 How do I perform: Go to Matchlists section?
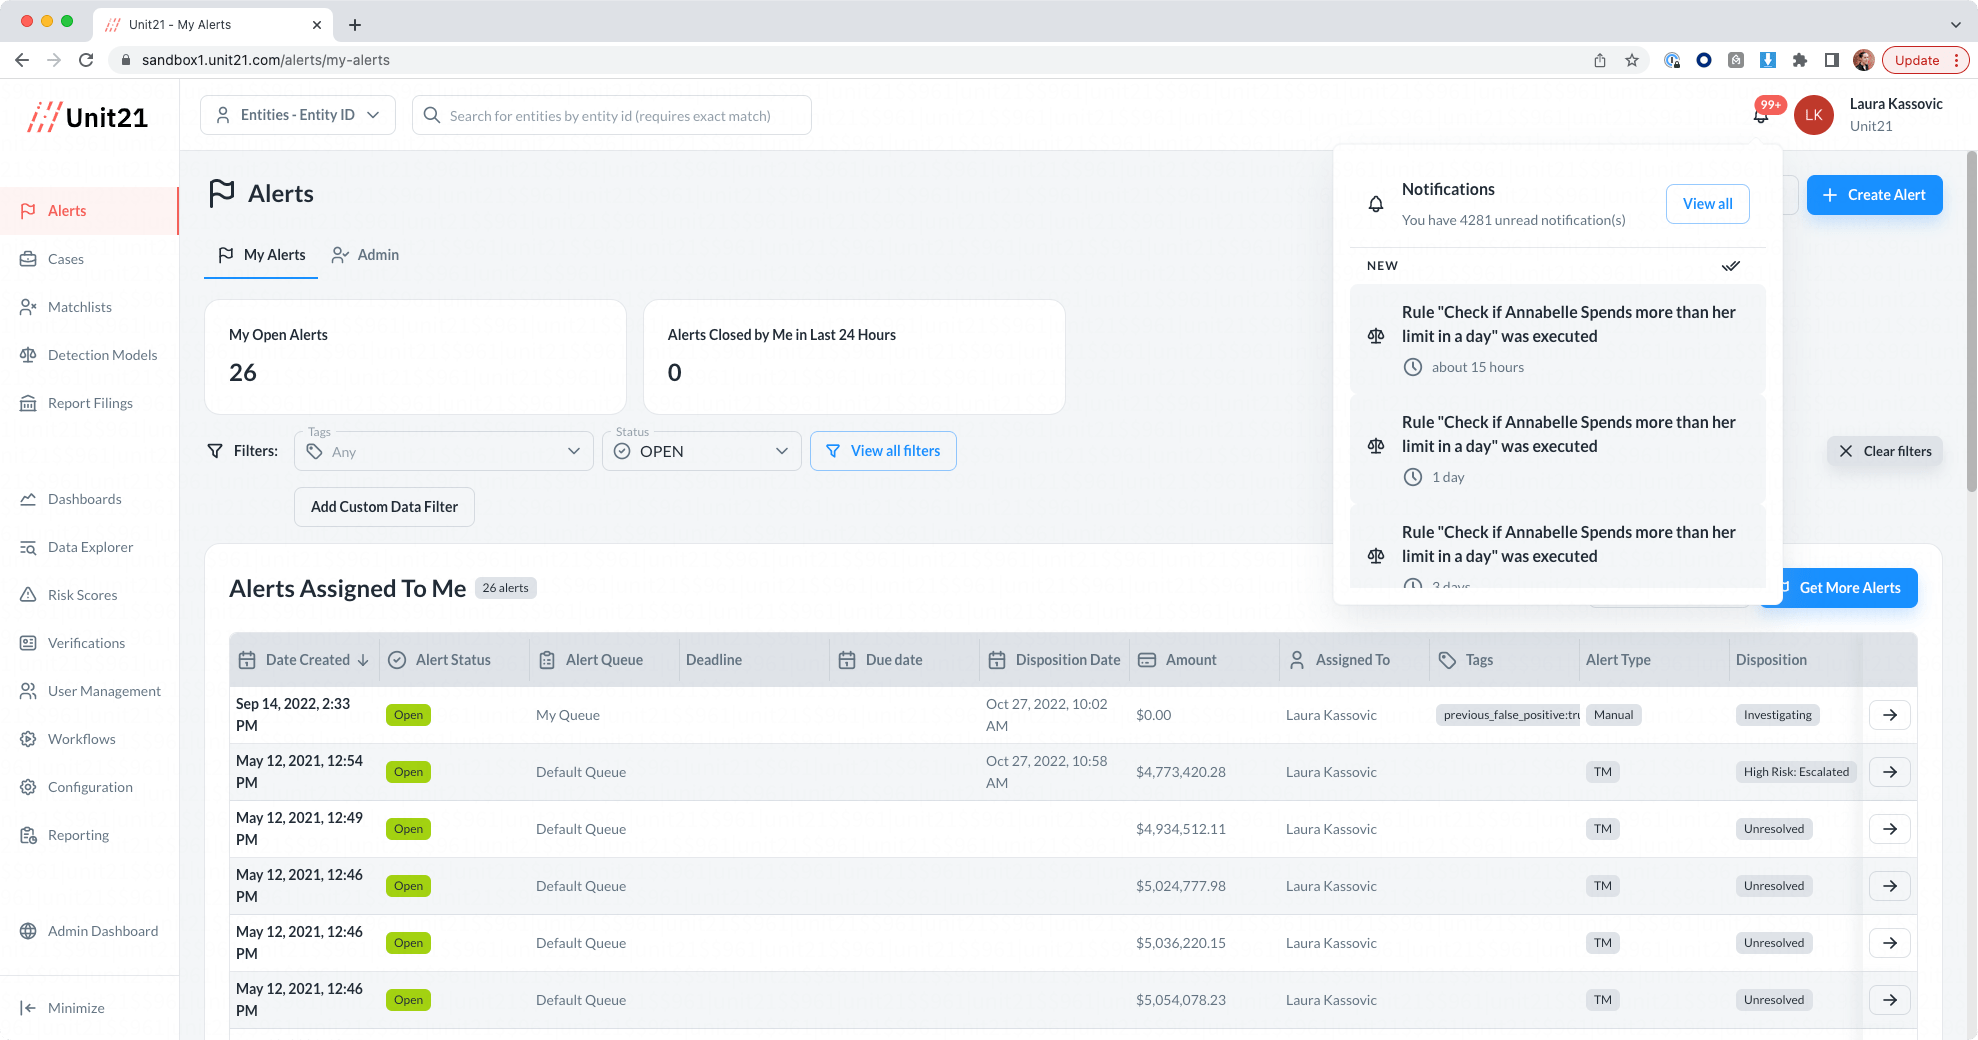point(89,307)
